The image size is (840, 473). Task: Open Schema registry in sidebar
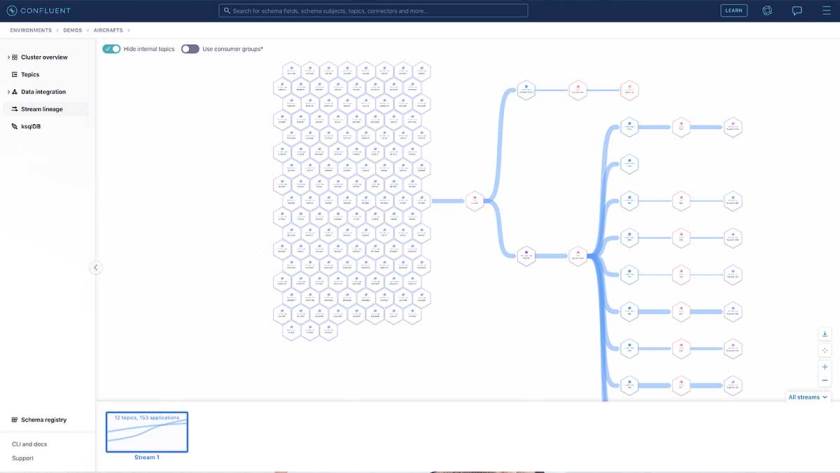tap(43, 420)
